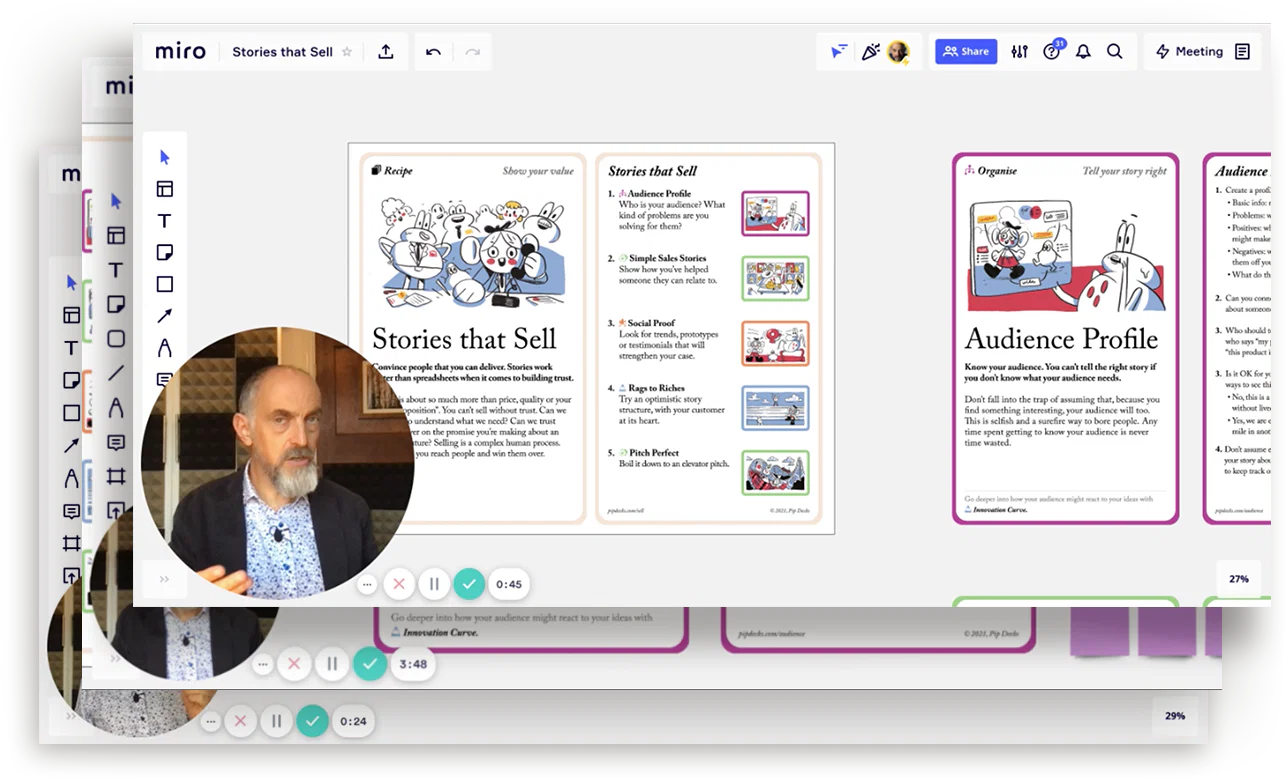Screen dimensions: 1286x778
Task: Select the Text tool in the front toolbar
Action: pyautogui.click(x=165, y=221)
